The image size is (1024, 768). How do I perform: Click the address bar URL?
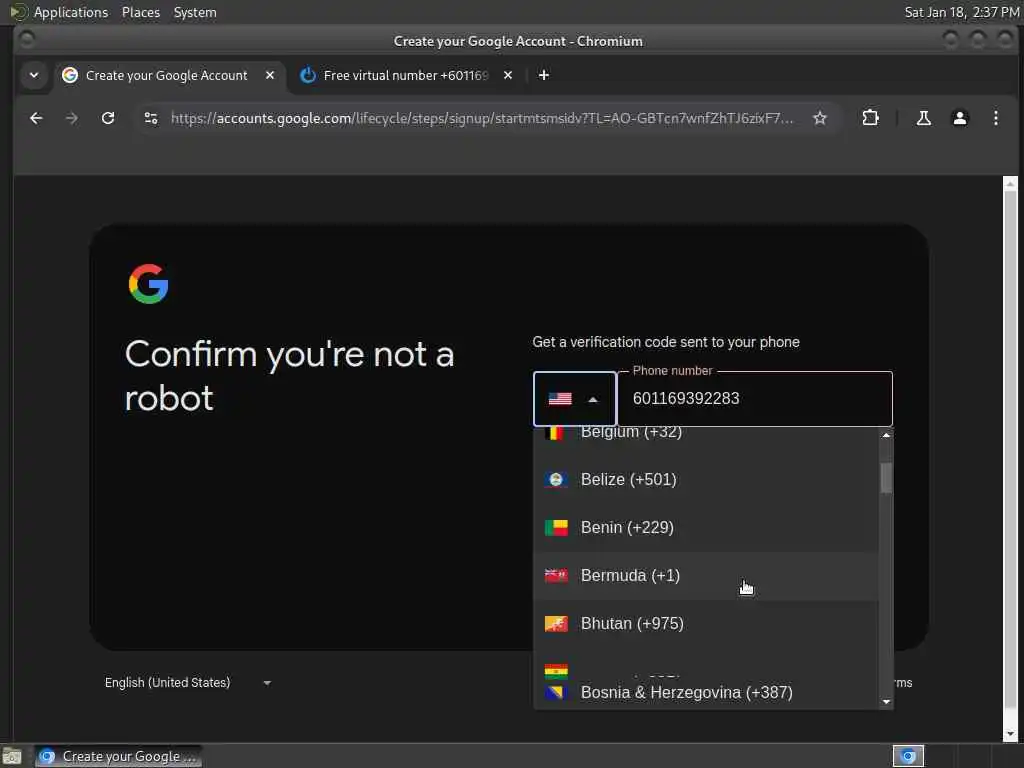click(x=482, y=118)
